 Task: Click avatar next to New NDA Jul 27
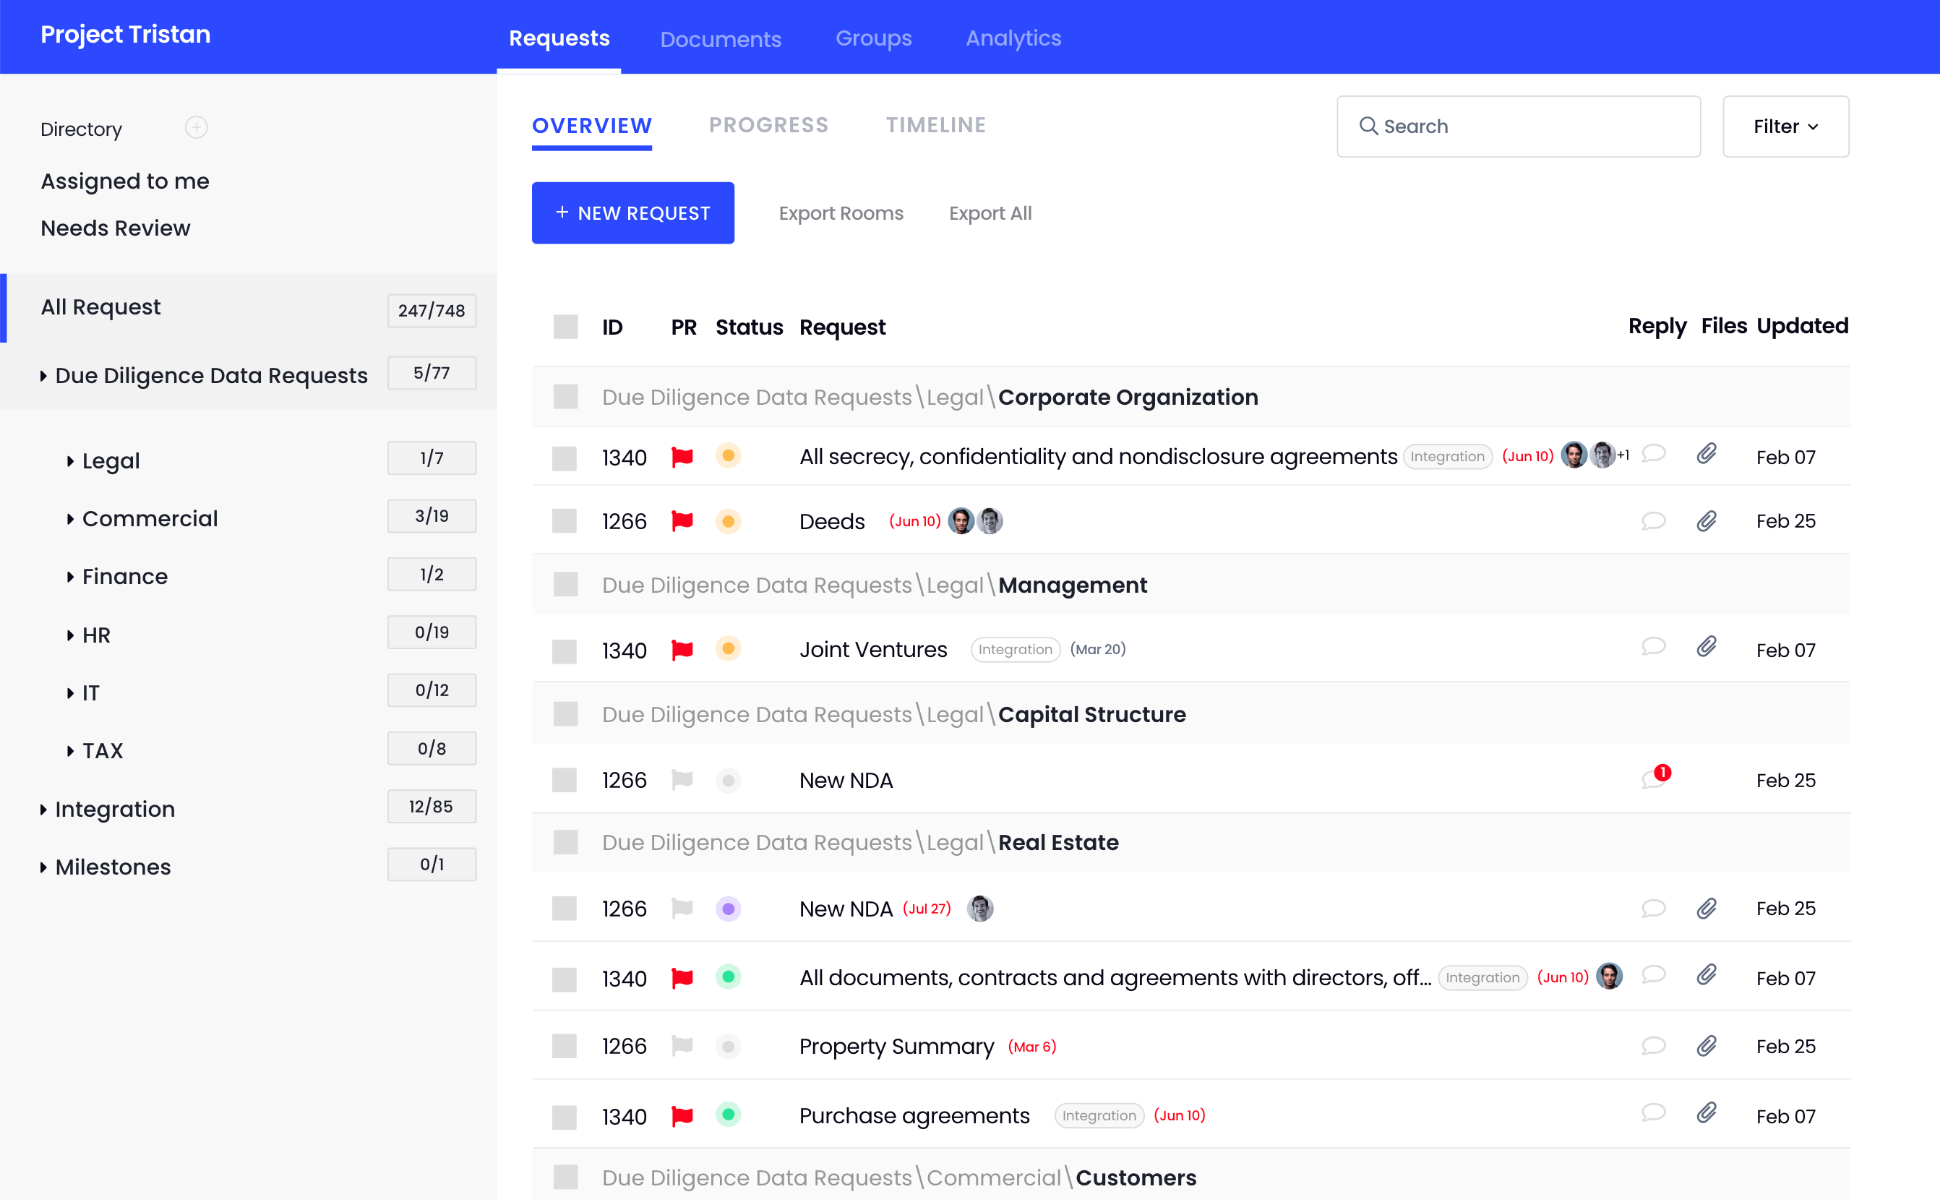pos(980,908)
